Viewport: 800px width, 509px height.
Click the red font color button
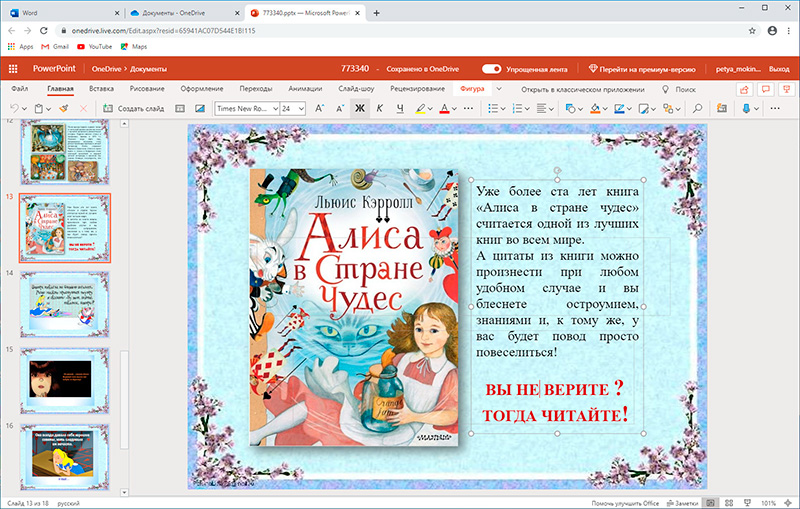[x=444, y=108]
